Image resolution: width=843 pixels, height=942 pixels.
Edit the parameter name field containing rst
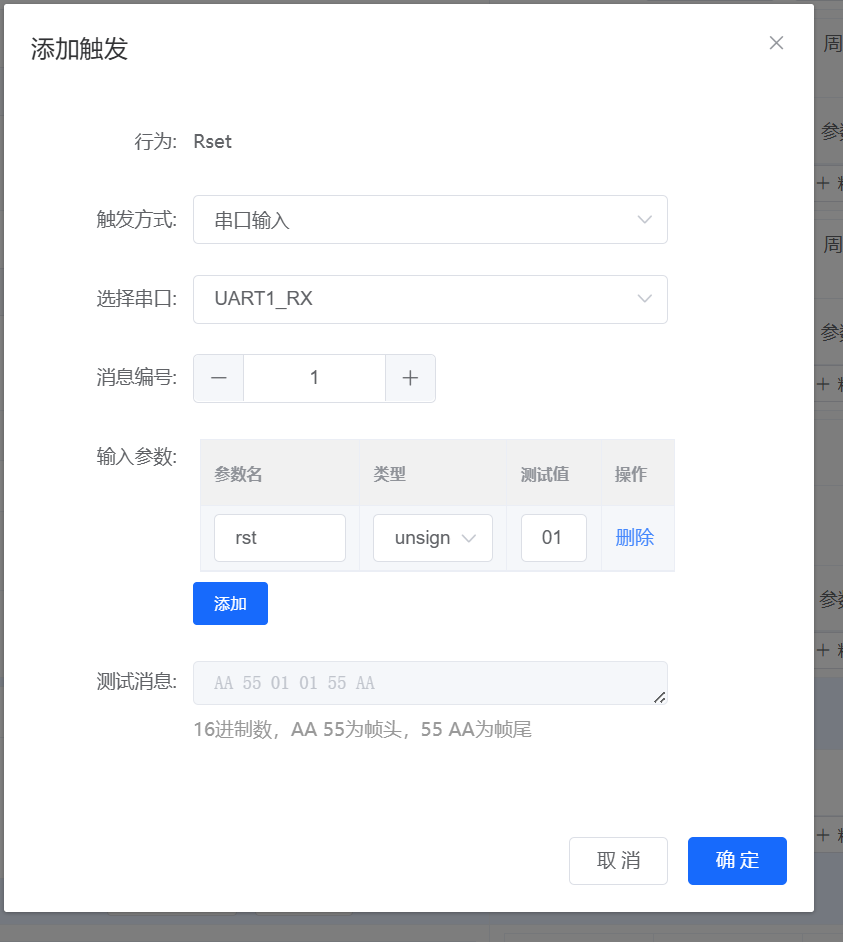point(280,538)
